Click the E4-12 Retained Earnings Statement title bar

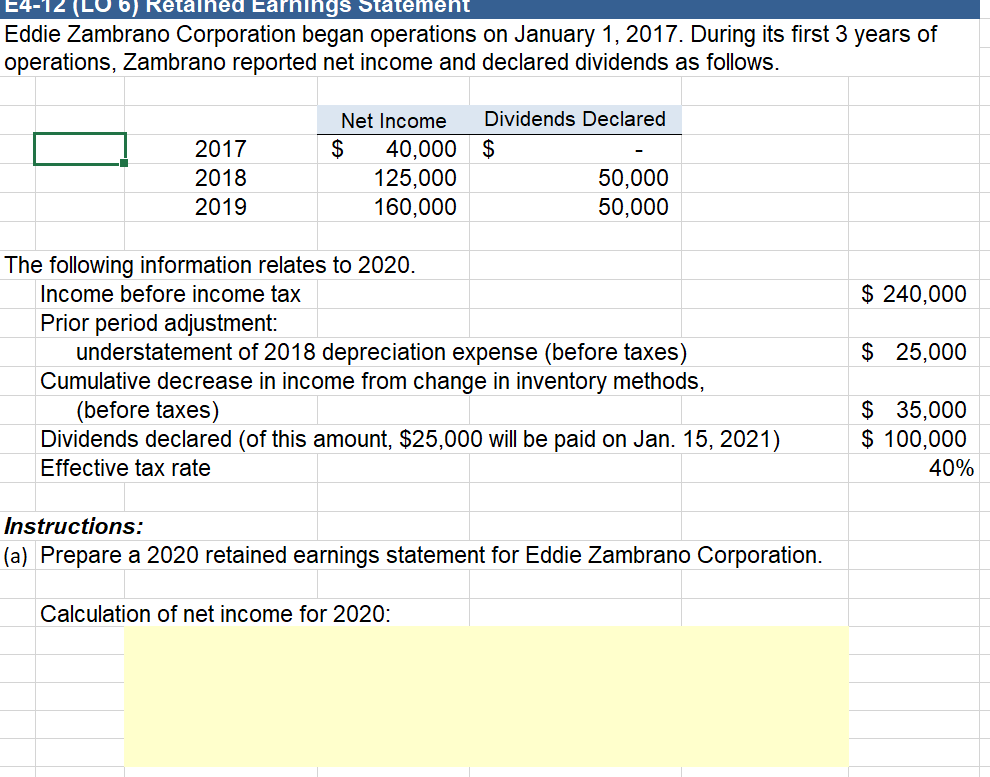point(490,8)
